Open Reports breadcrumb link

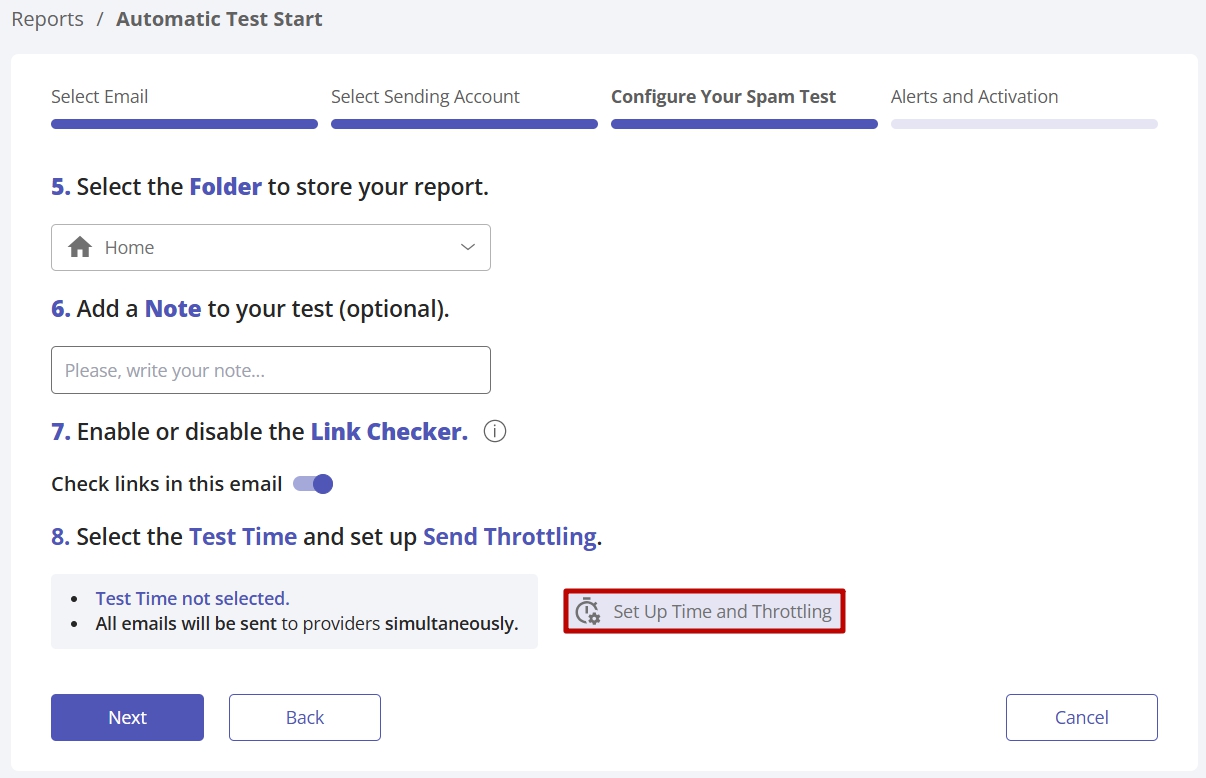click(47, 19)
